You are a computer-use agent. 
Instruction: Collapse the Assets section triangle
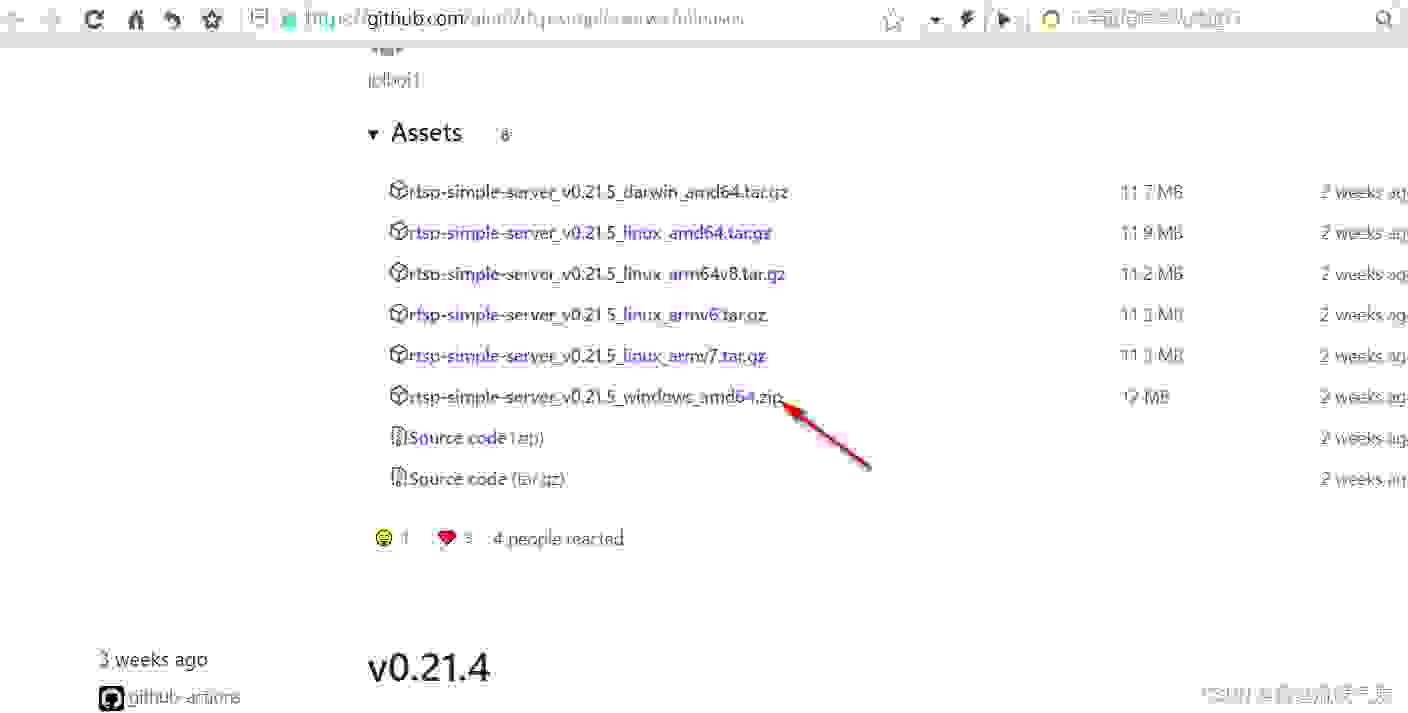[373, 134]
